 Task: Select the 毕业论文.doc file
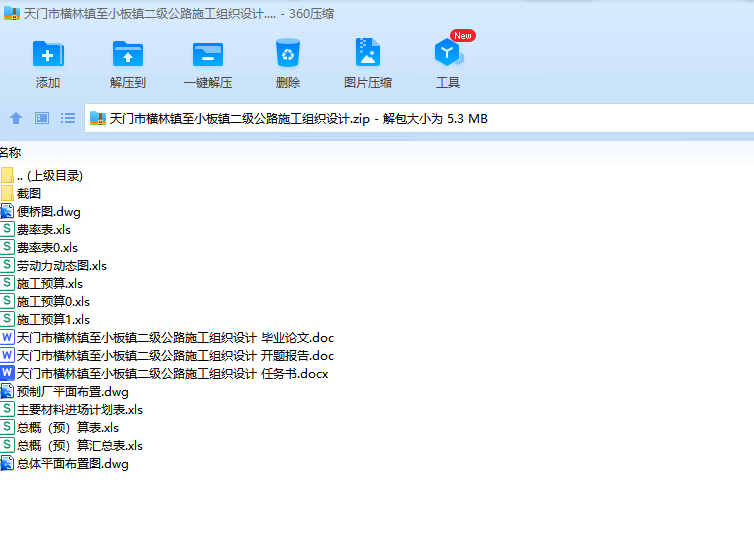pyautogui.click(x=167, y=337)
